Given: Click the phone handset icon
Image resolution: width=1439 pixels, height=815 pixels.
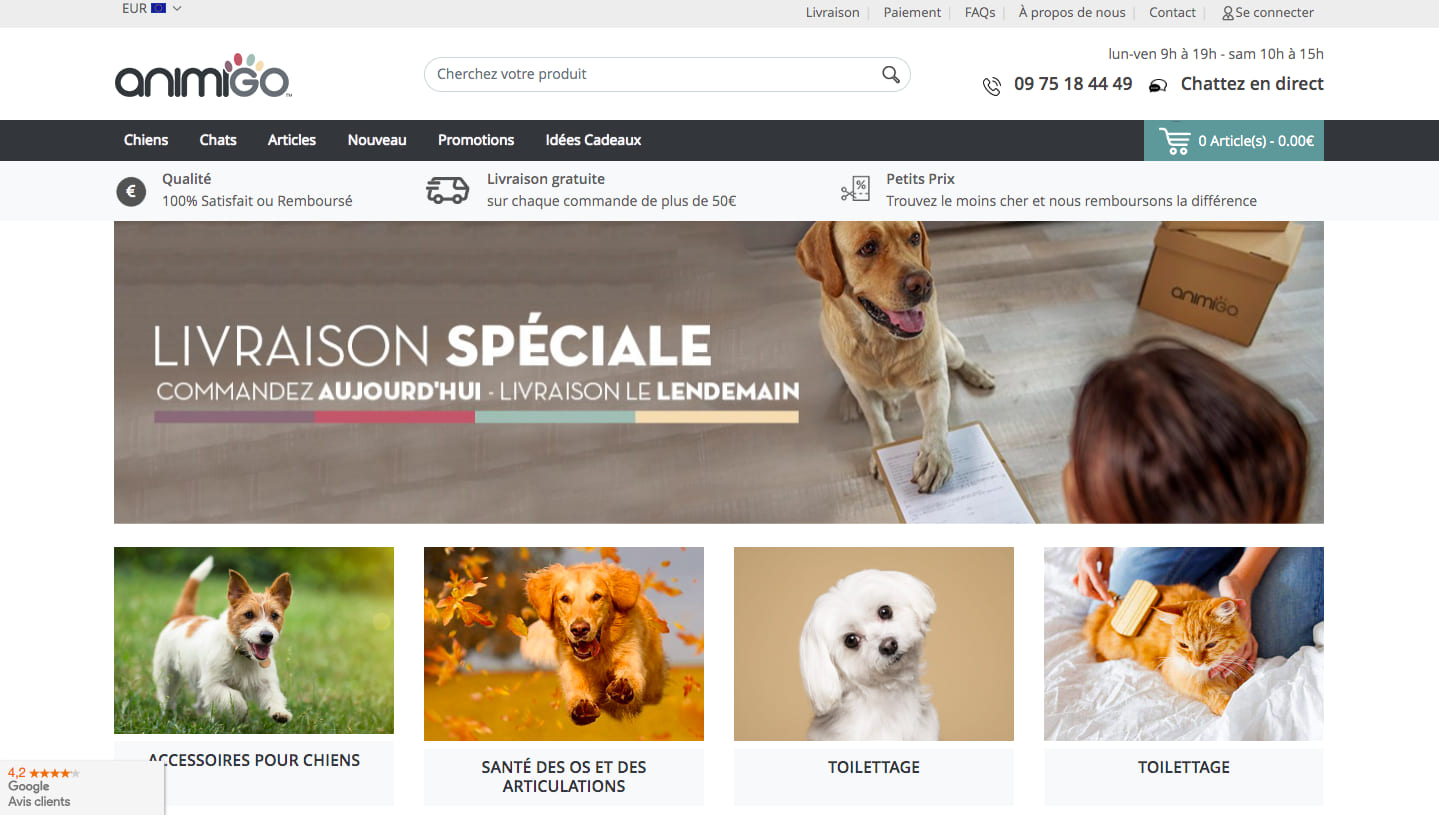Looking at the screenshot, I should coord(991,86).
